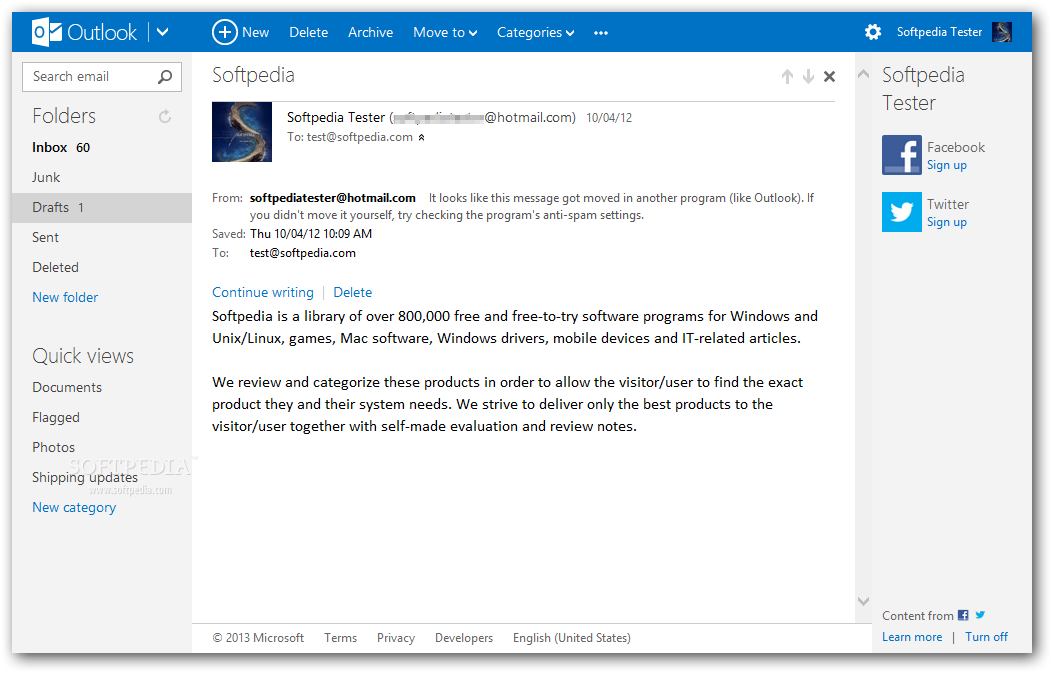Viewport: 1052px width, 673px height.
Task: Click the search magnifier icon
Action: coord(164,76)
